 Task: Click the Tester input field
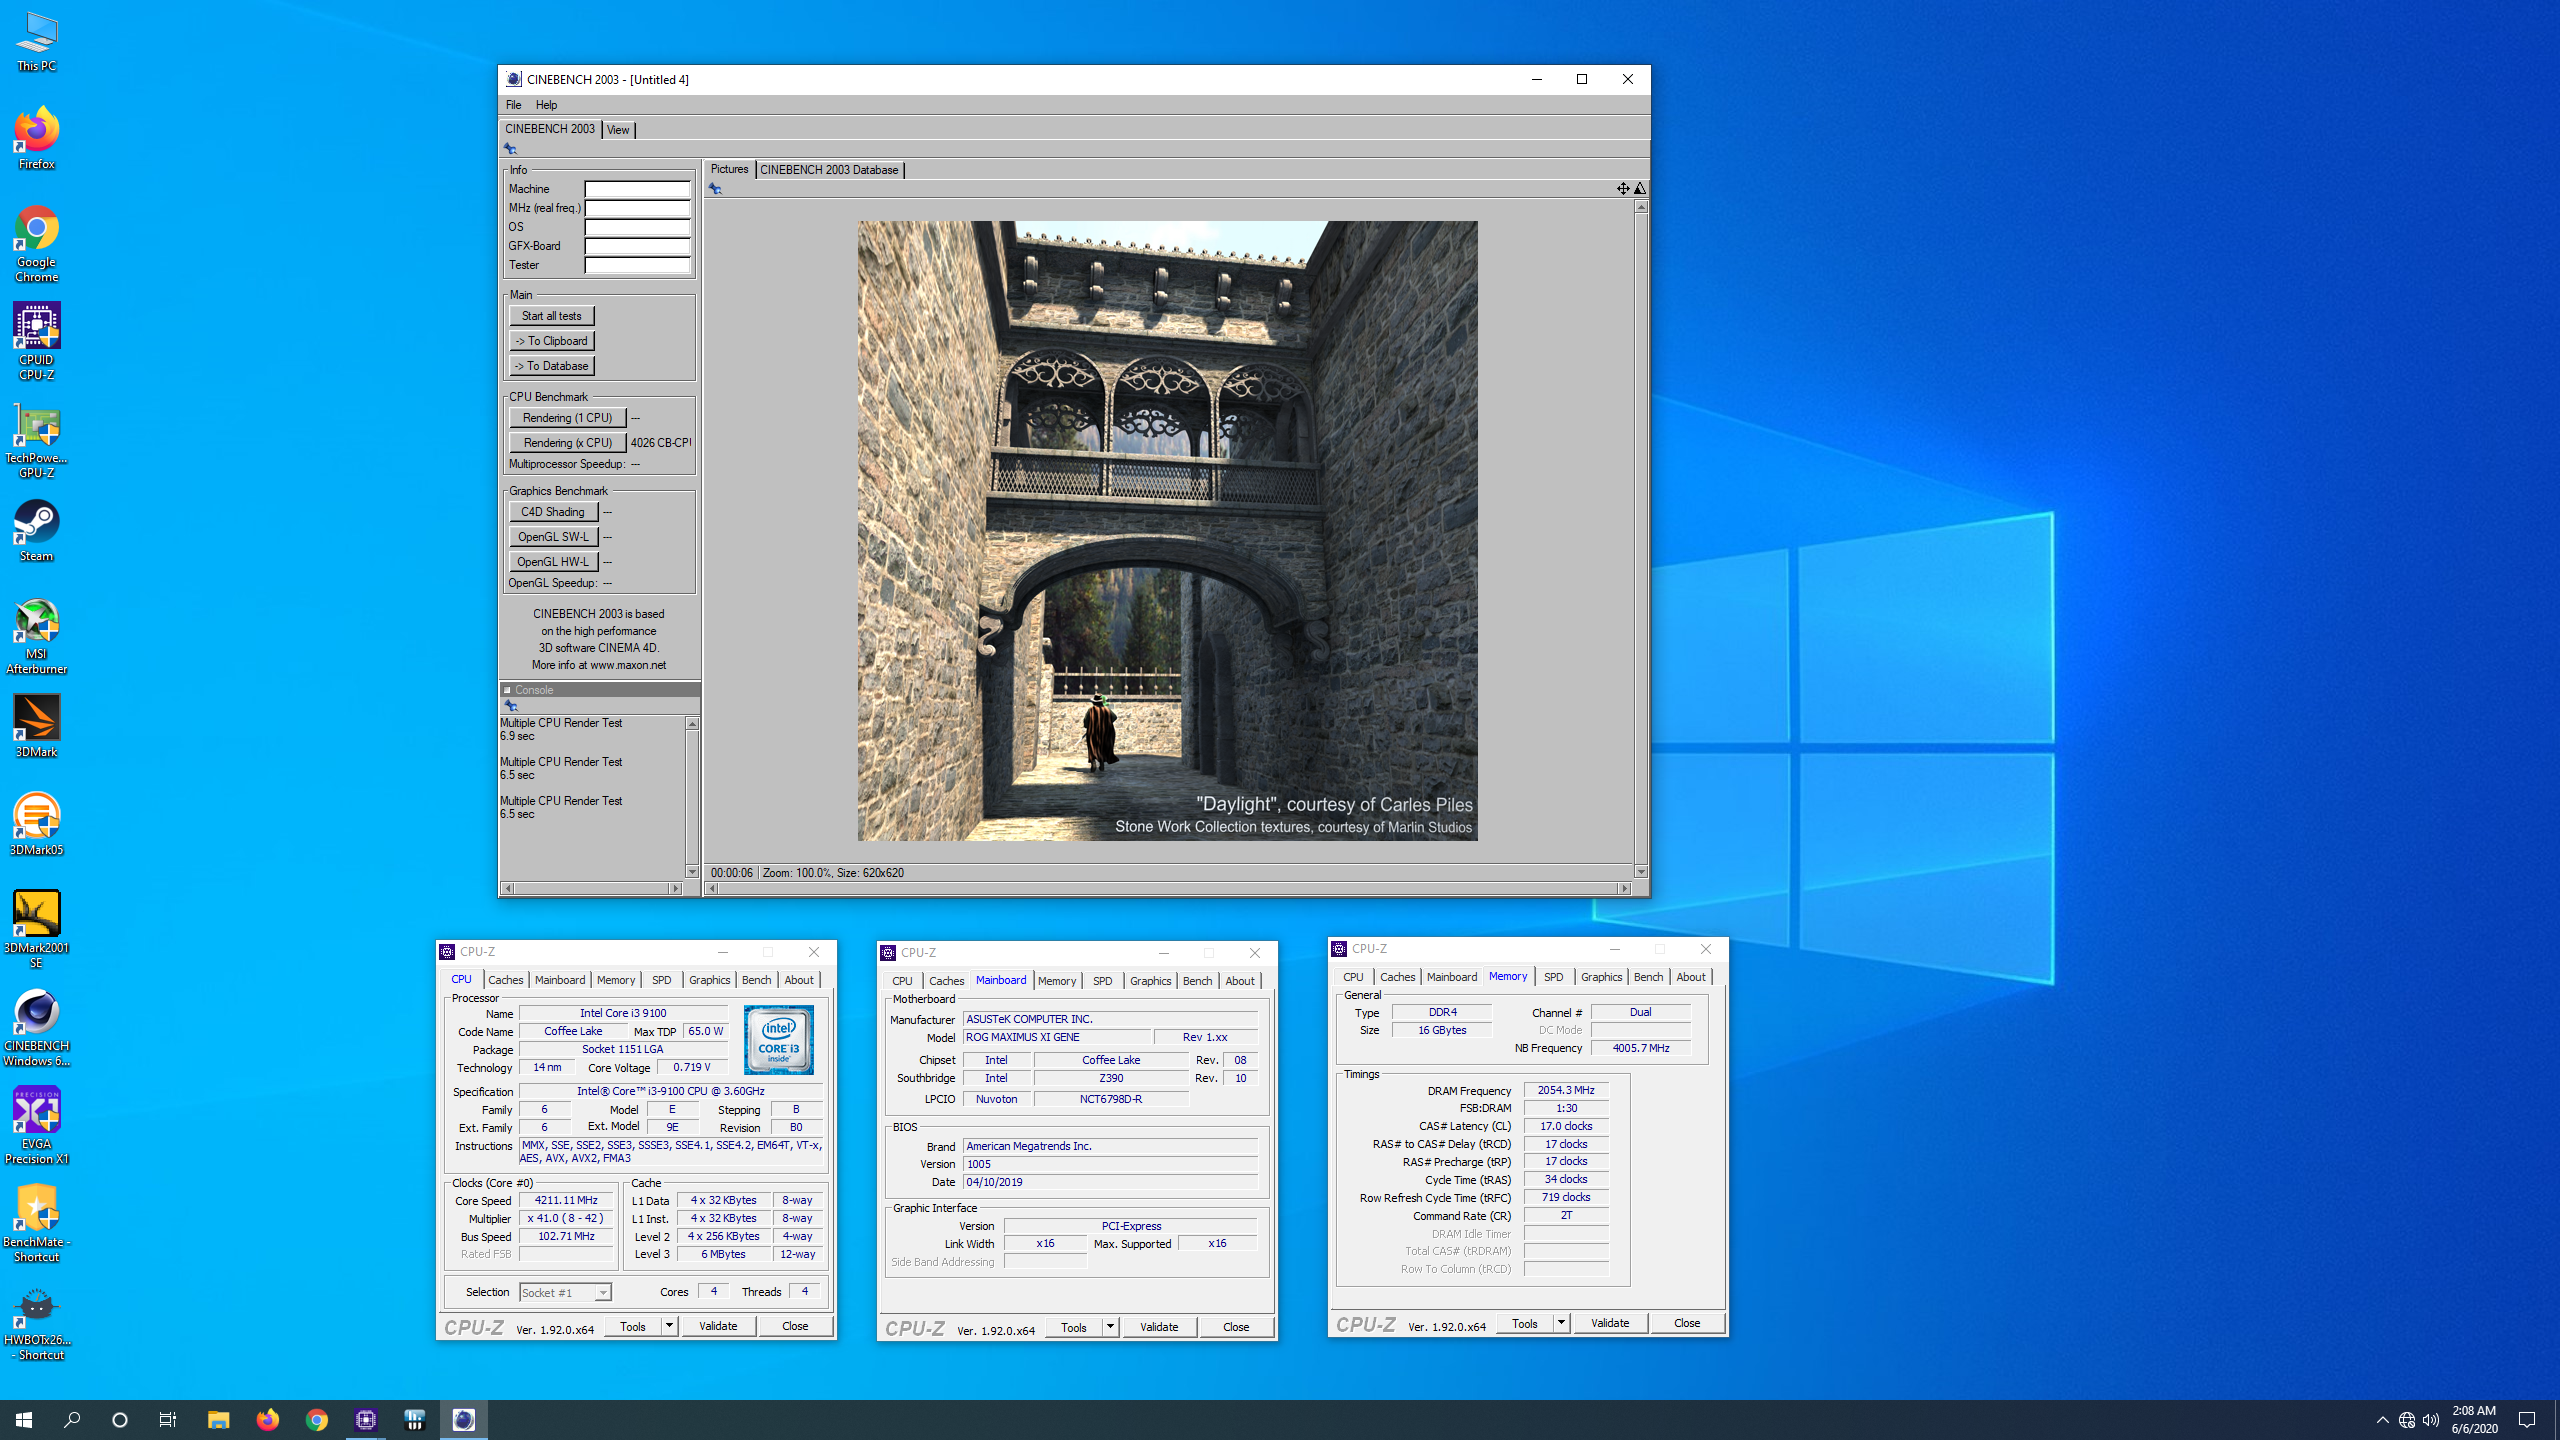637,265
